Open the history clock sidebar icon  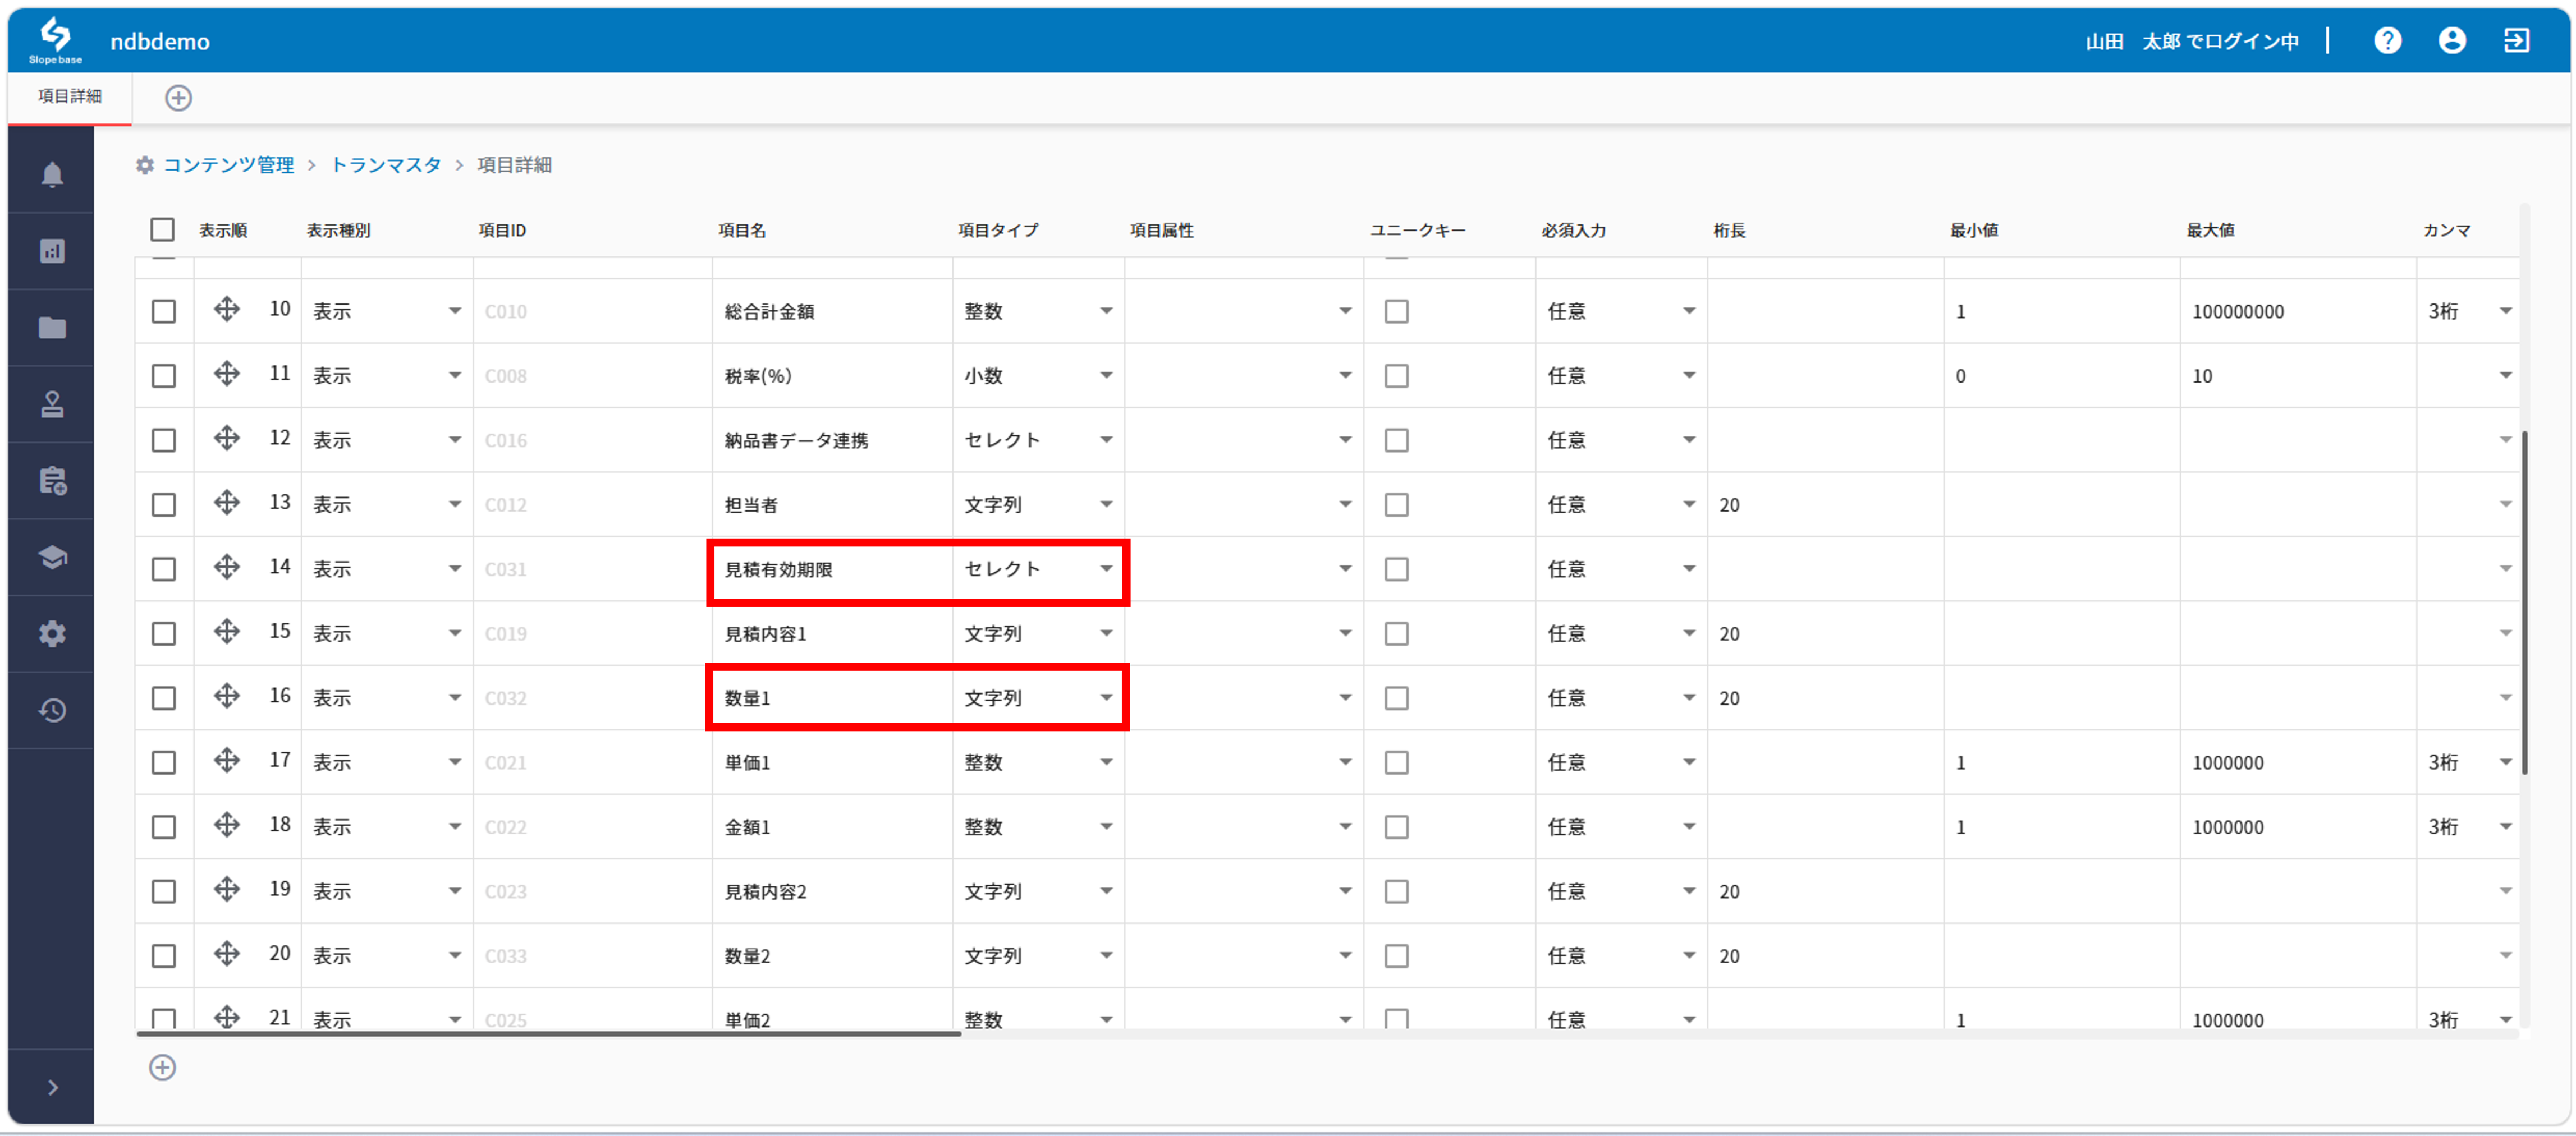[x=52, y=710]
